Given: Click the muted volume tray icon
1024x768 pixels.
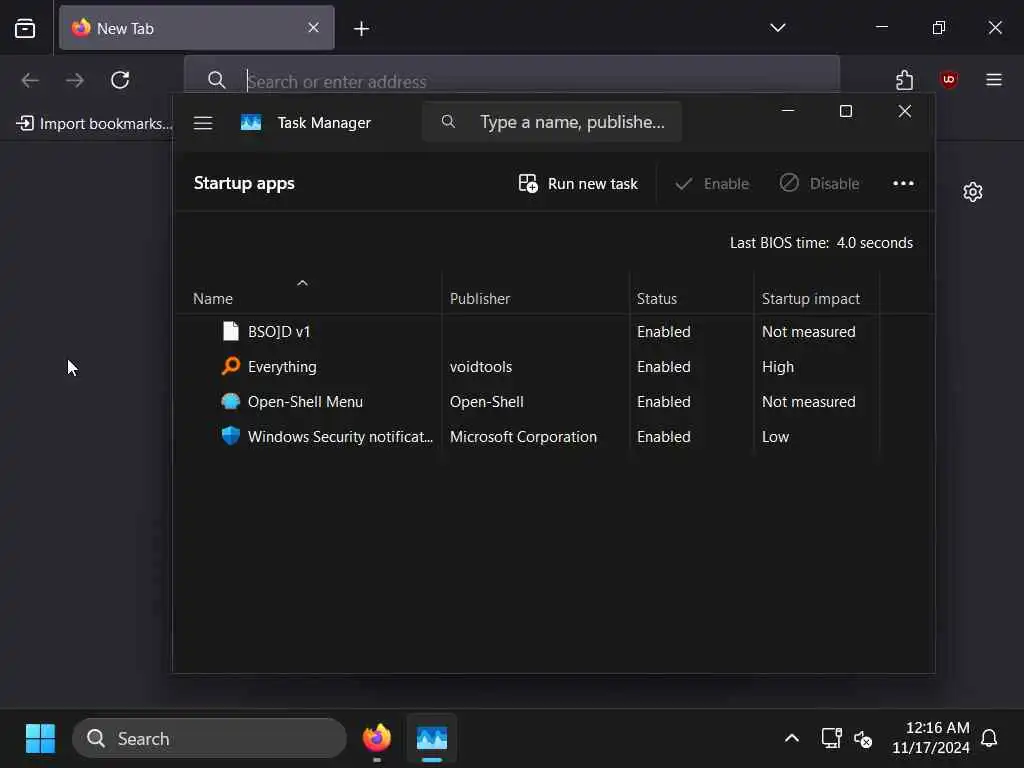Looking at the screenshot, I should [863, 739].
